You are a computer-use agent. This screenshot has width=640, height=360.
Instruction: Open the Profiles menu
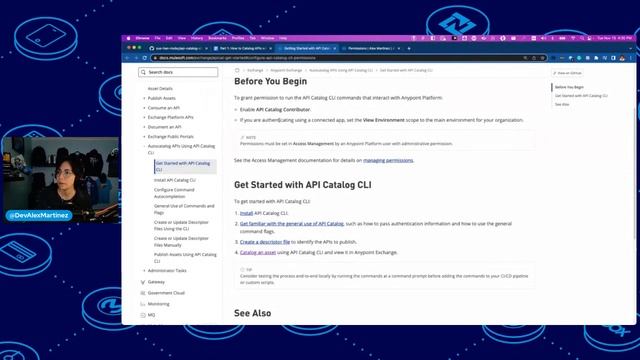[x=238, y=38]
